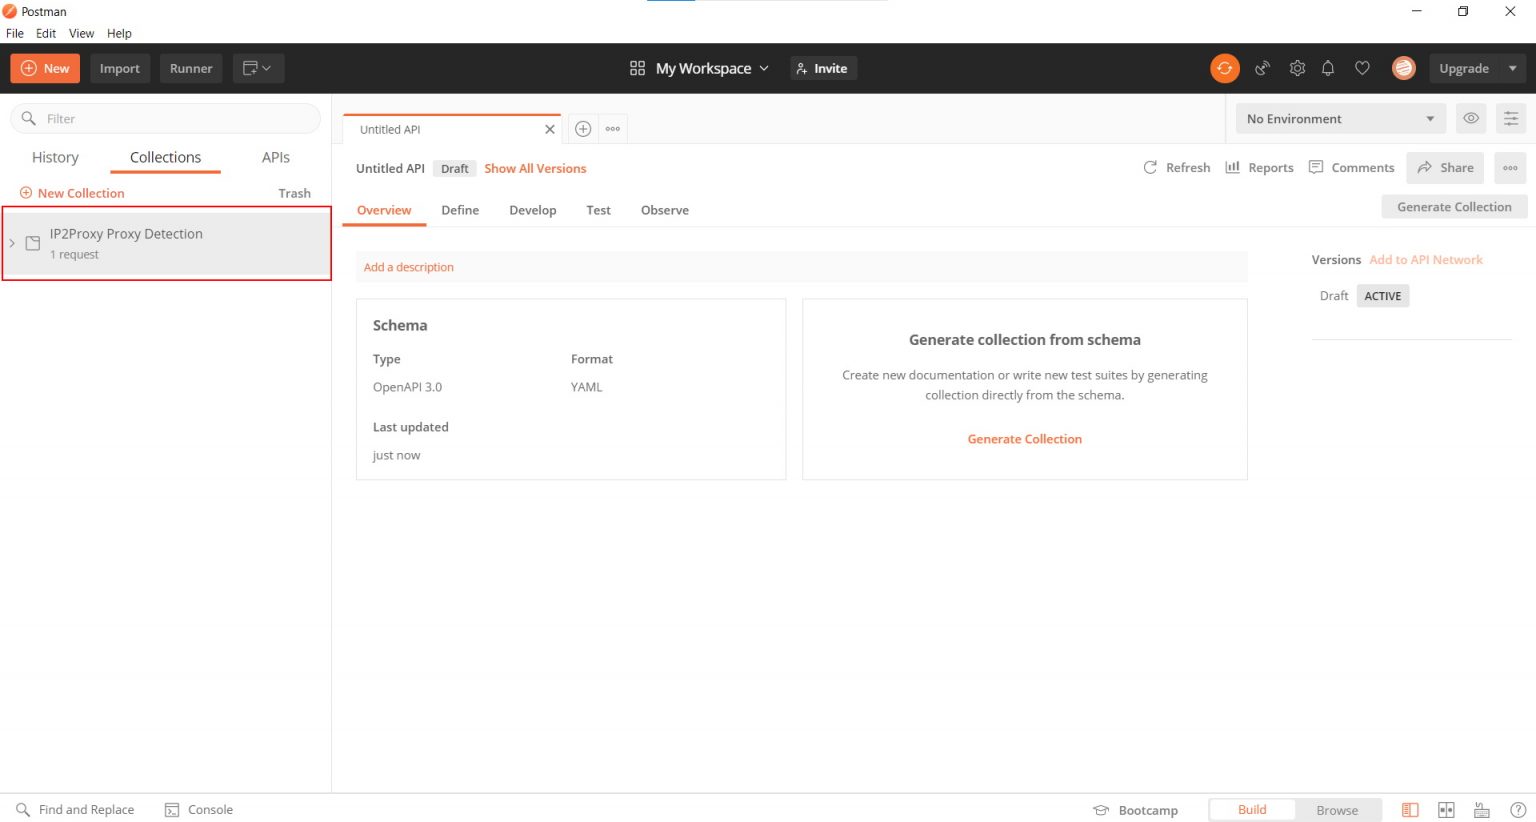Open the No Environment dropdown

point(1340,118)
